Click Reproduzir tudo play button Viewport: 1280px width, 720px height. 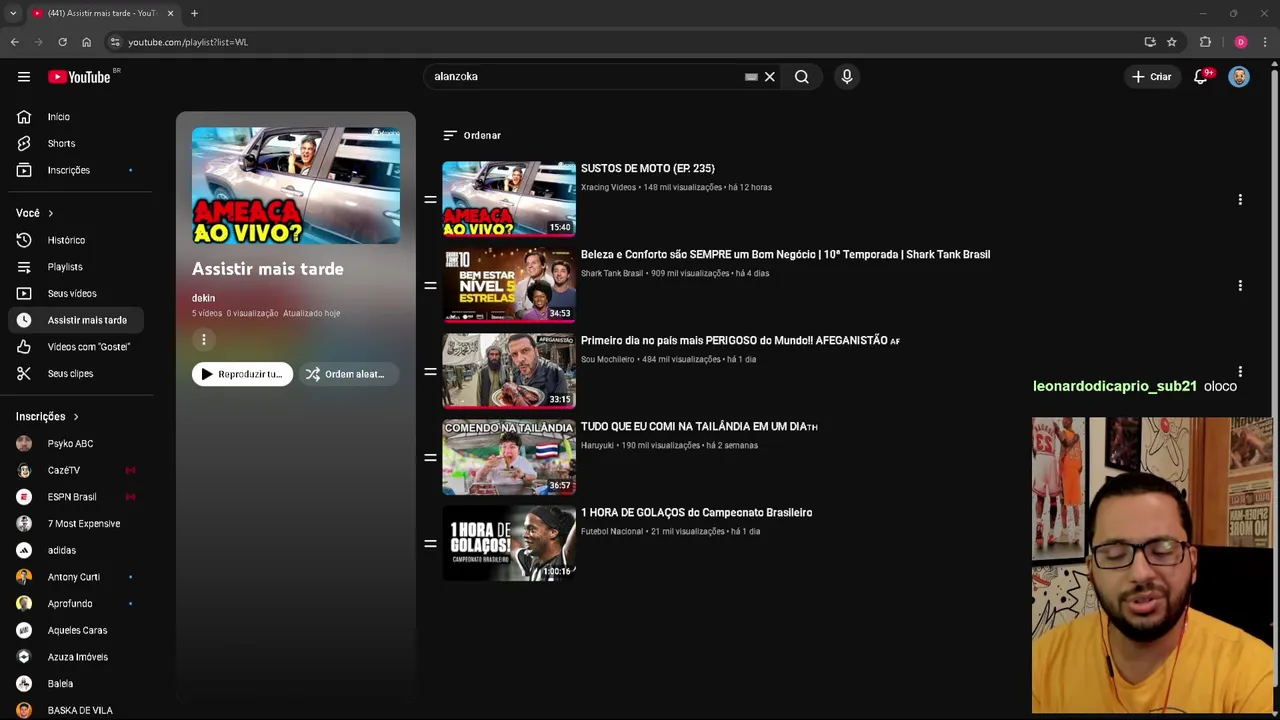click(x=242, y=374)
